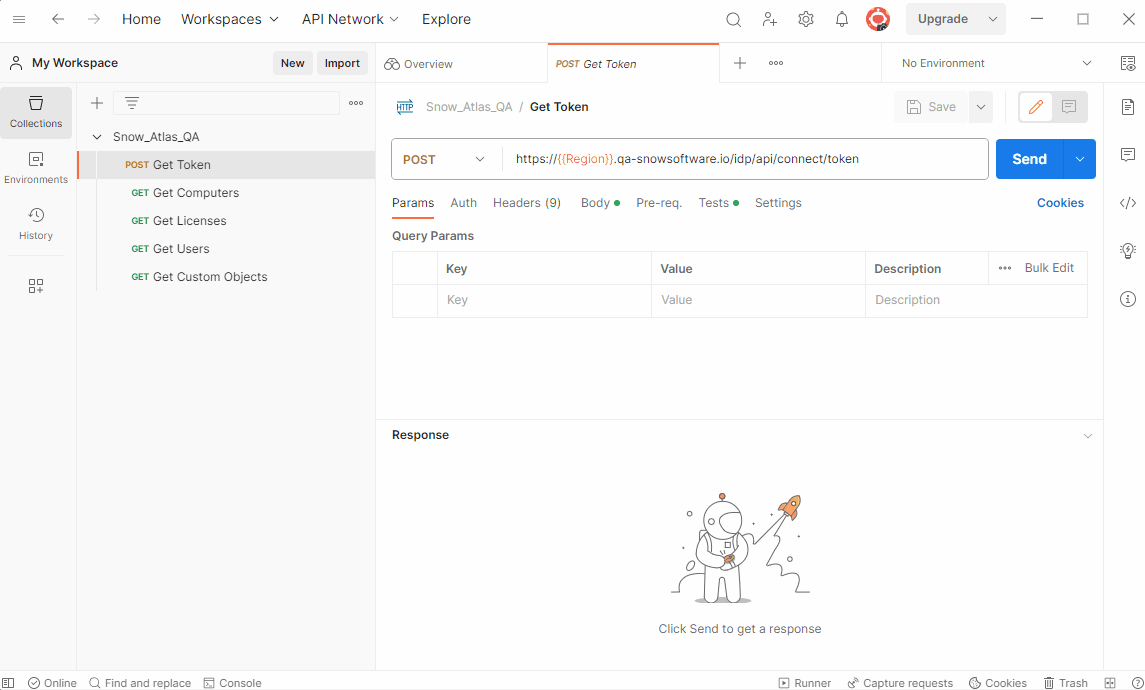This screenshot has width=1145, height=690.
Task: Switch to the Auth tab
Action: click(x=463, y=203)
